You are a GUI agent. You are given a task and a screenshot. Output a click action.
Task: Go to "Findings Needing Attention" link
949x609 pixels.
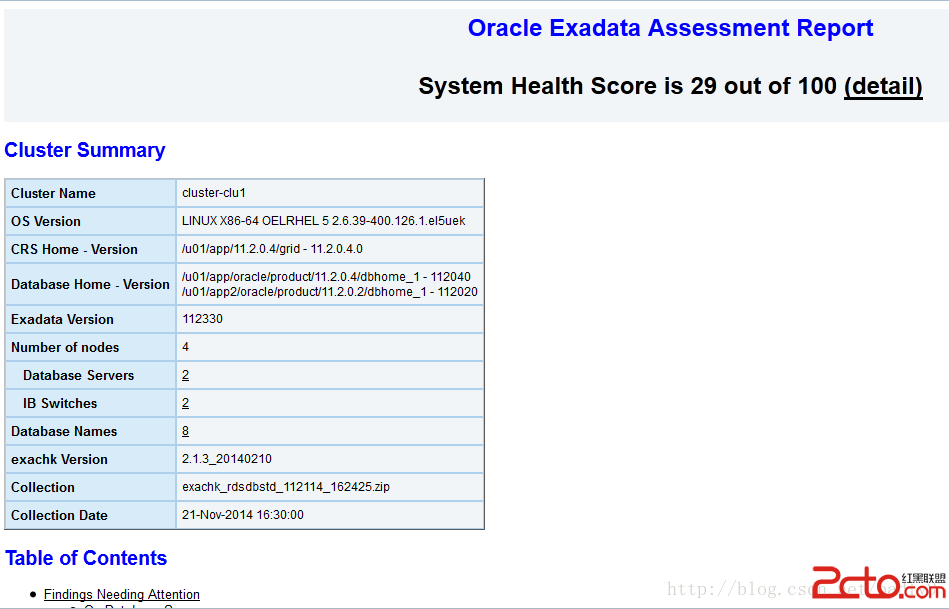tap(122, 594)
